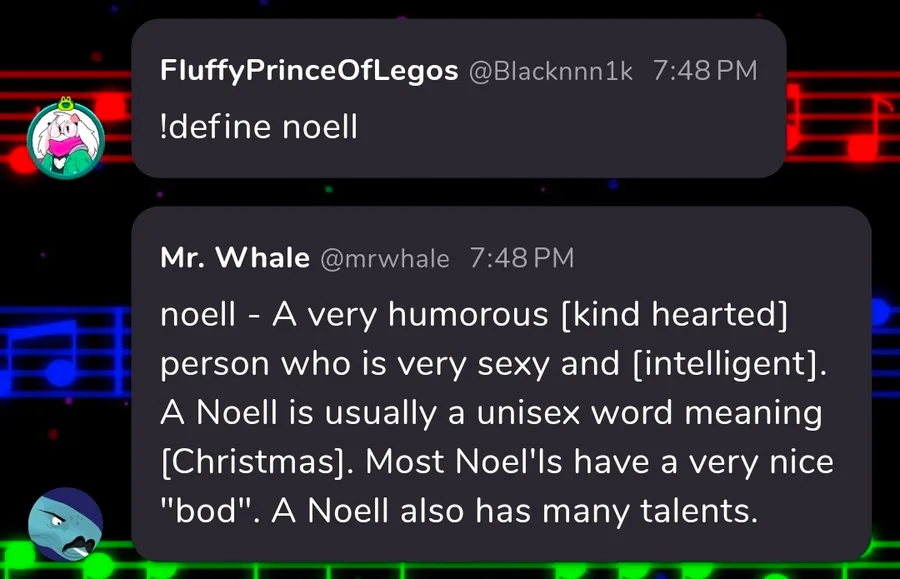Select the "!define noell" command text
This screenshot has width=900, height=579.
click(258, 128)
